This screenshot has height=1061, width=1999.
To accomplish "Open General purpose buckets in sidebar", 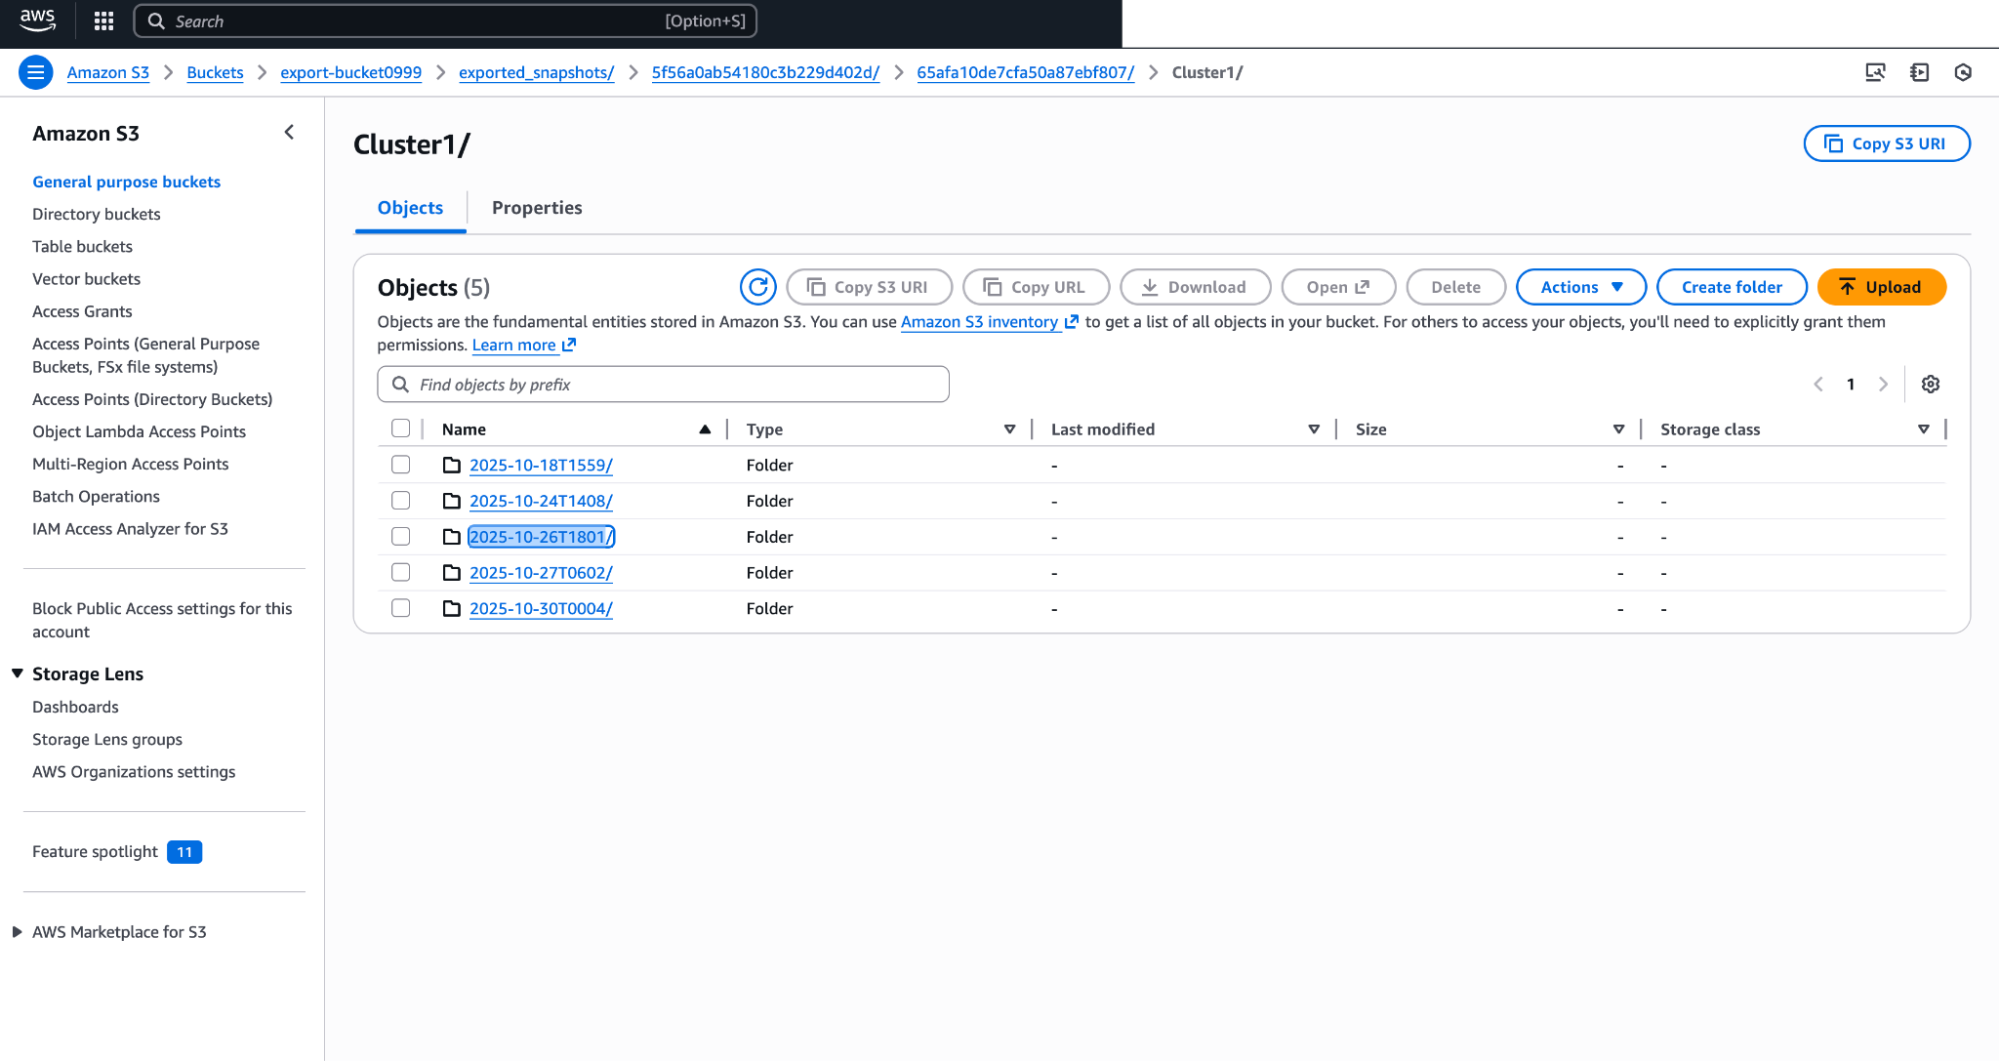I will [x=126, y=182].
